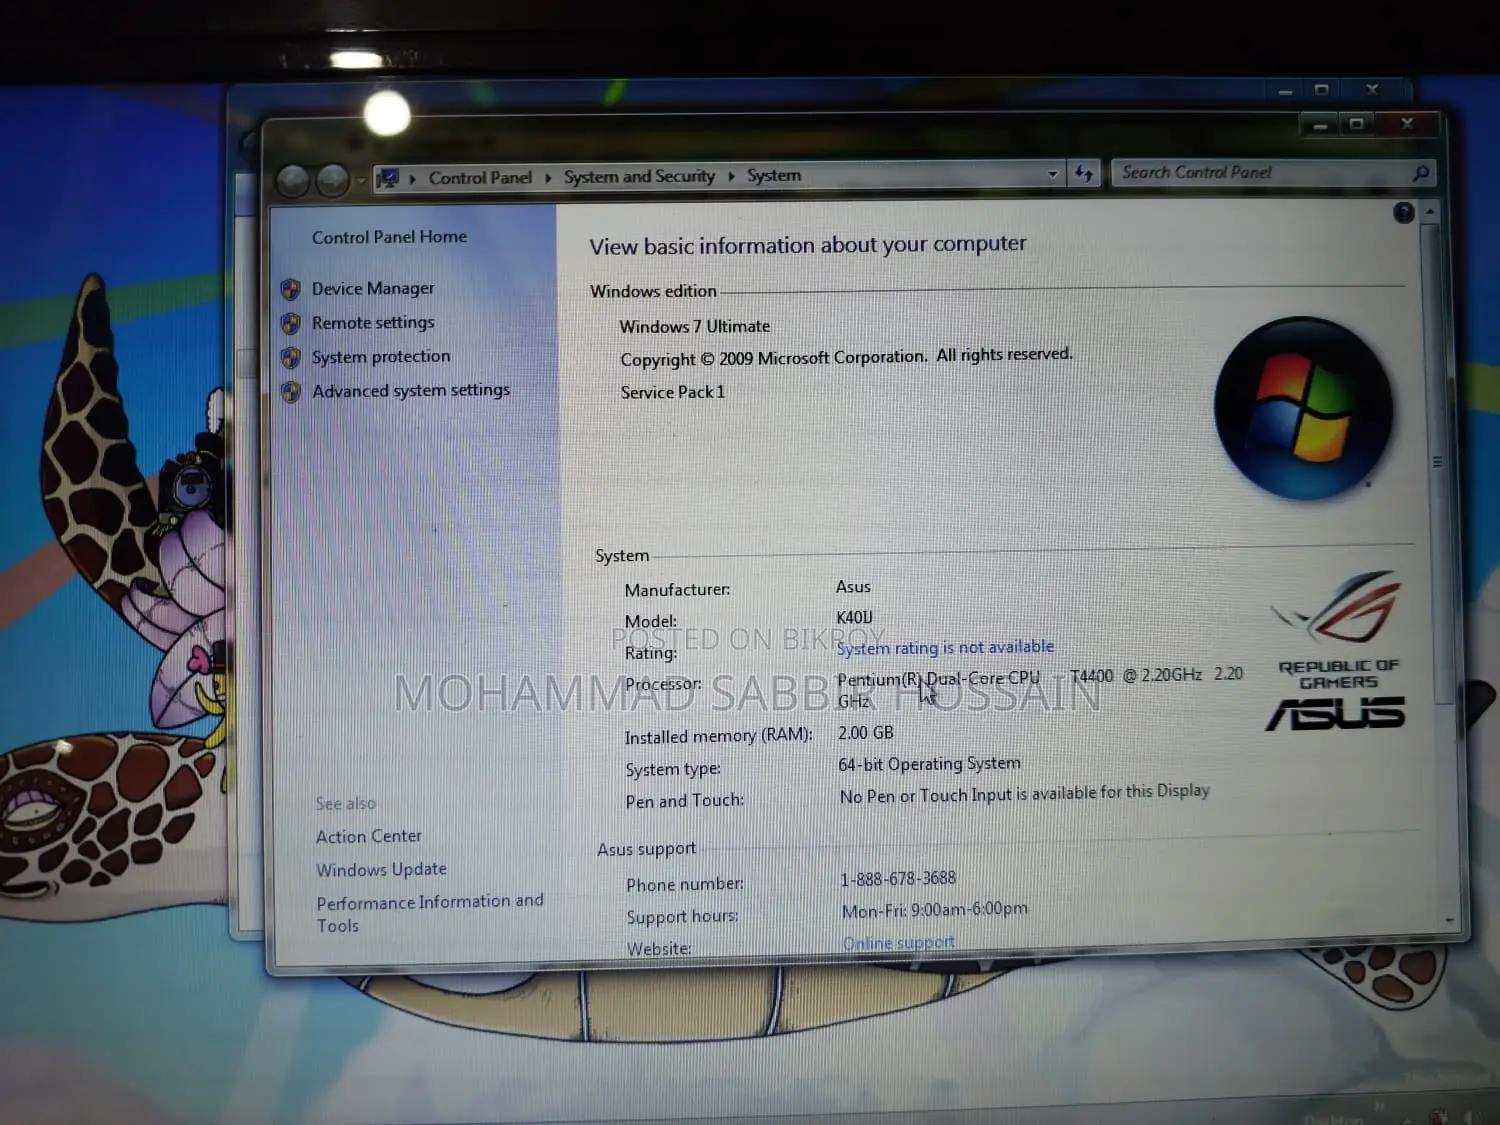Click the ASUS Republic of Gamers logo
Viewport: 1500px width, 1125px height.
1338,650
